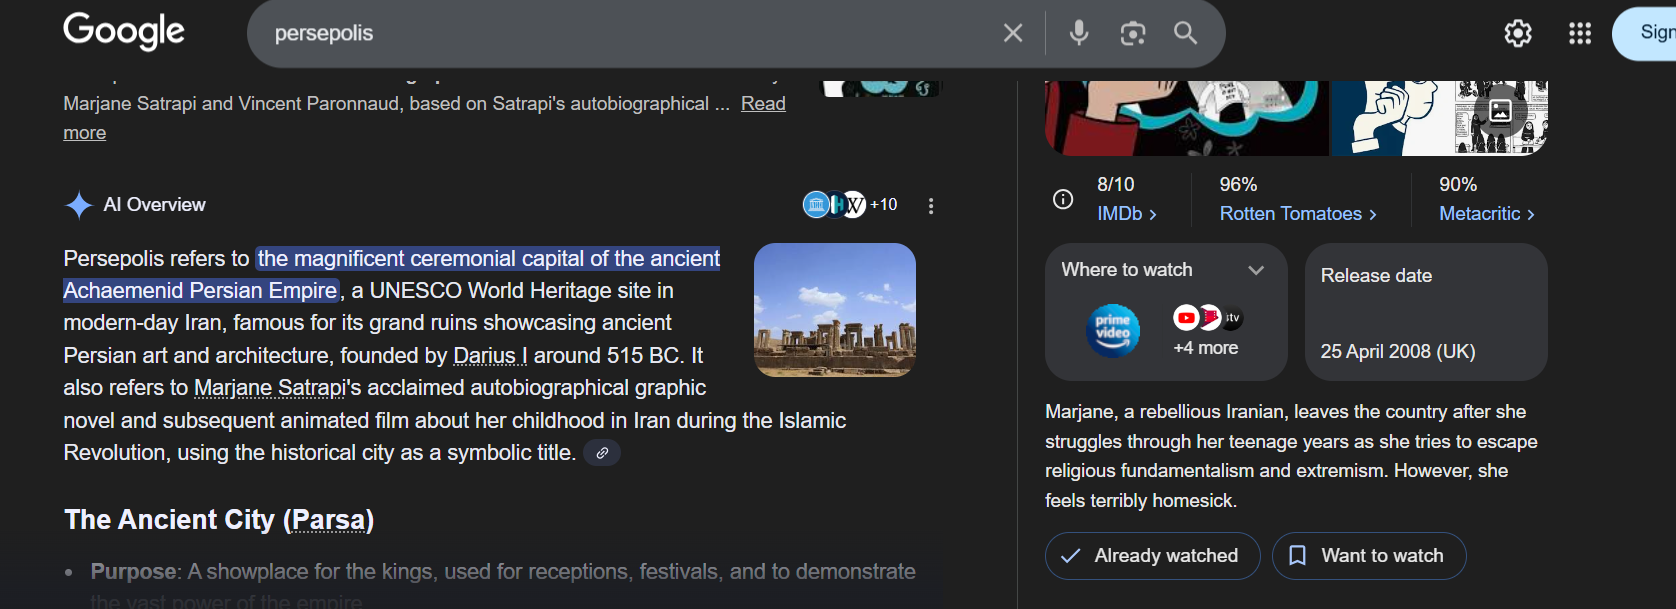The width and height of the screenshot is (1676, 609).
Task: Open the Metacritic rating link
Action: pos(1486,214)
